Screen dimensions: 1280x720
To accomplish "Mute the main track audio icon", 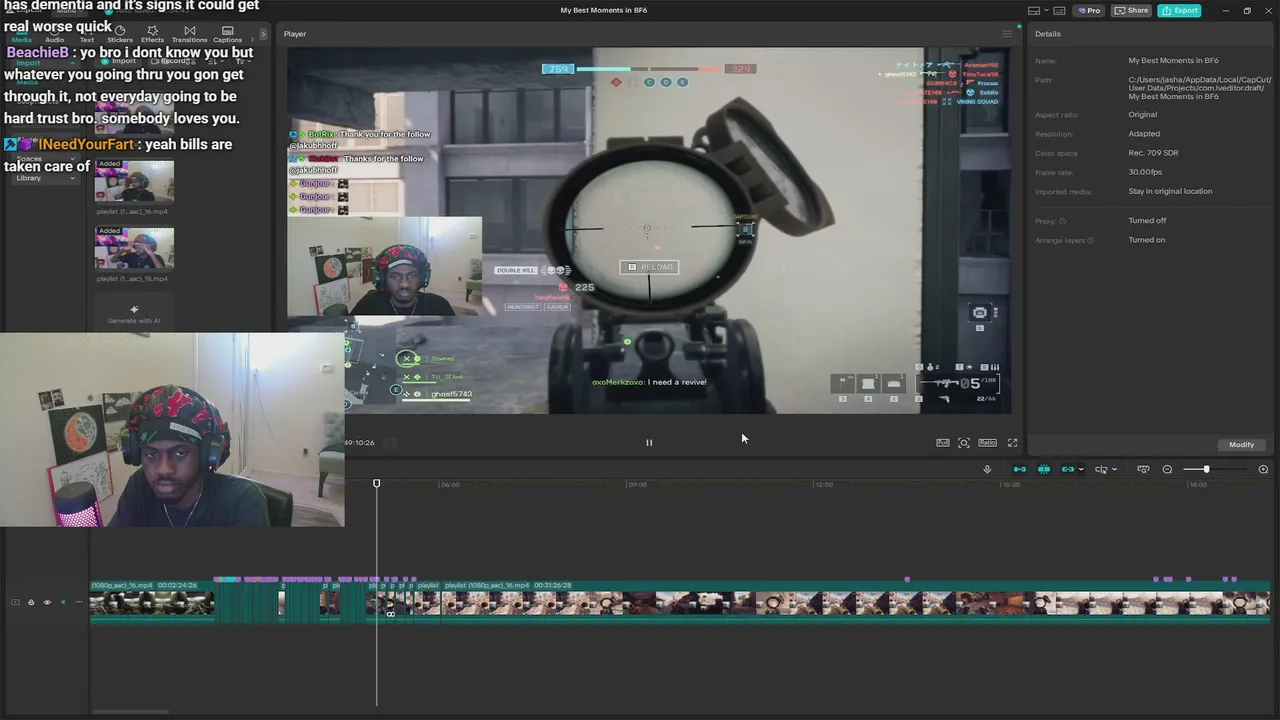I will click(62, 602).
